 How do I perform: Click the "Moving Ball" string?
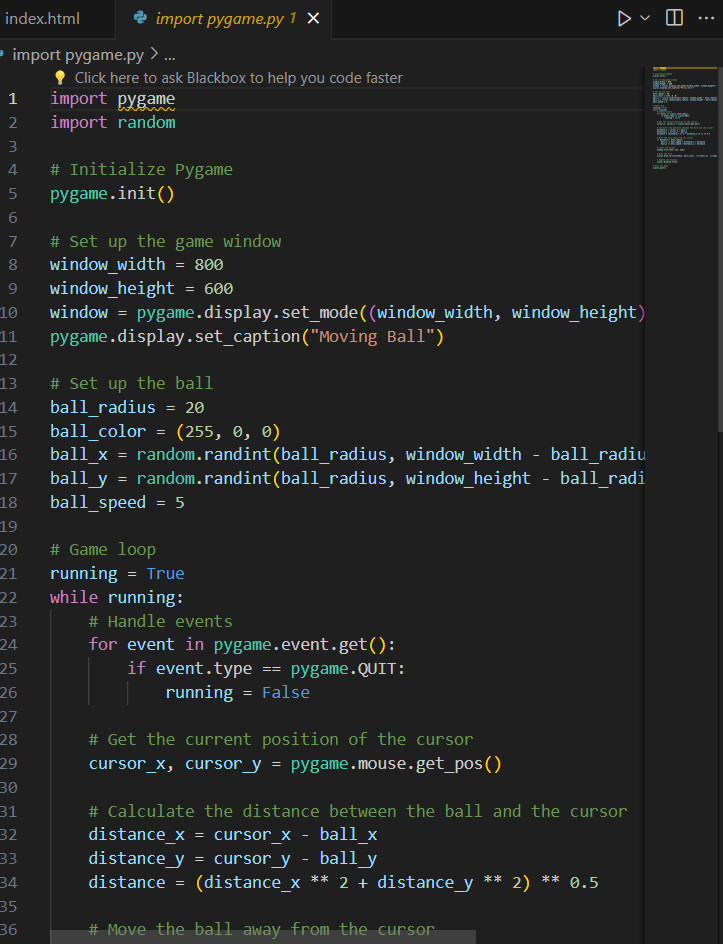coord(372,336)
